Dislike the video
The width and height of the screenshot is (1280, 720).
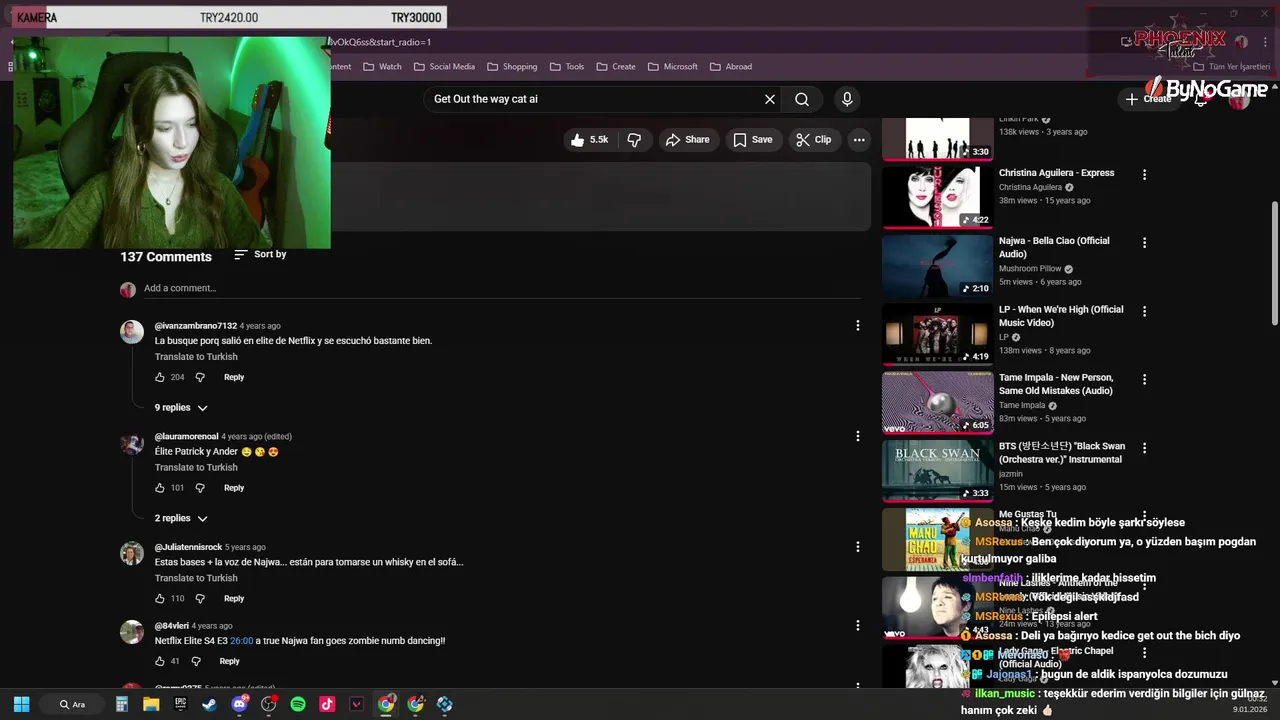click(634, 140)
